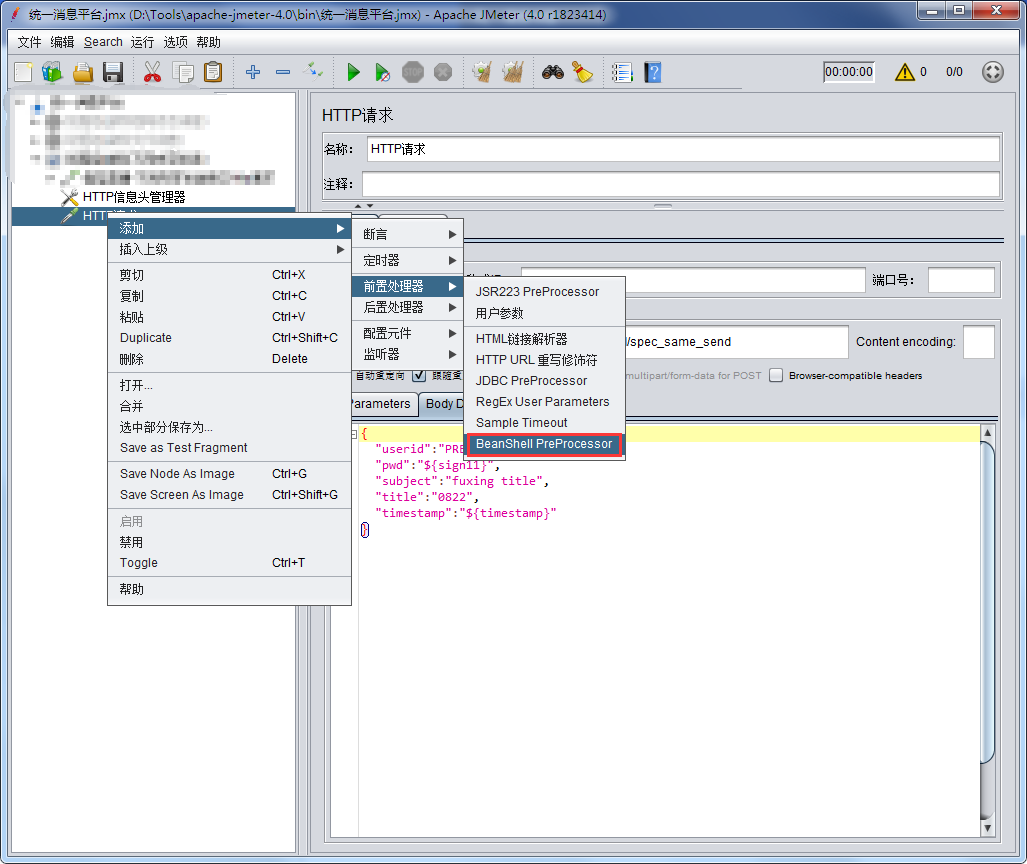Screen dimensions: 1027x864
Task: Open the Templates icon in toolbar
Action: coord(52,72)
